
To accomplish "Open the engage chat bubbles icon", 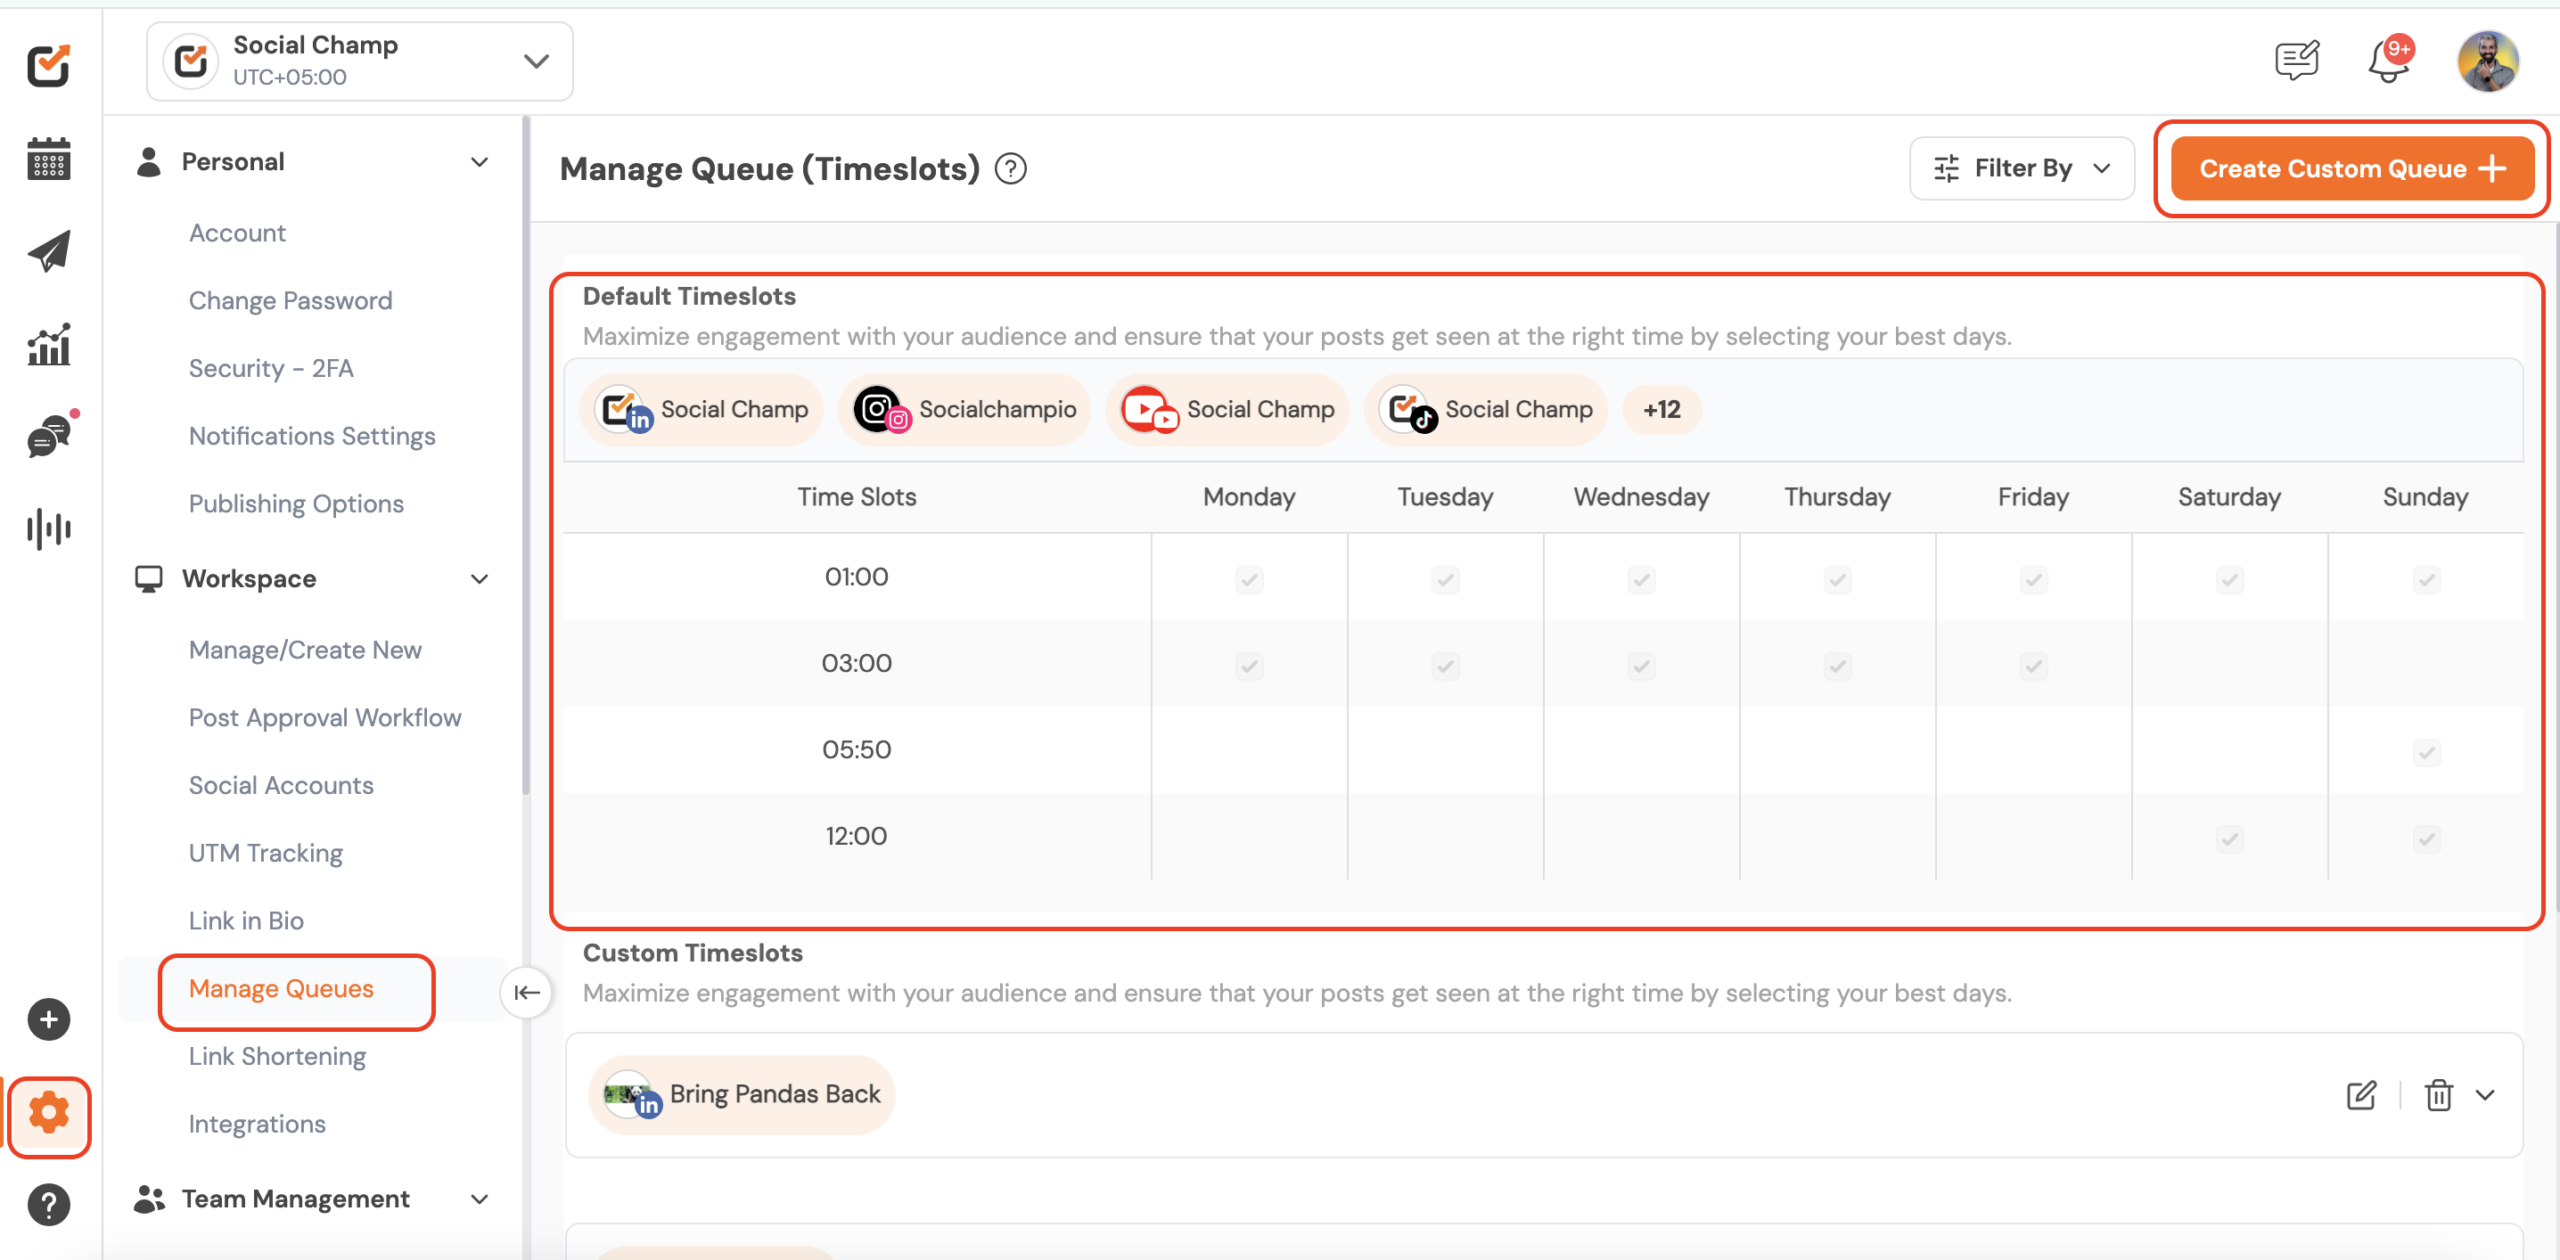I will pos(48,436).
